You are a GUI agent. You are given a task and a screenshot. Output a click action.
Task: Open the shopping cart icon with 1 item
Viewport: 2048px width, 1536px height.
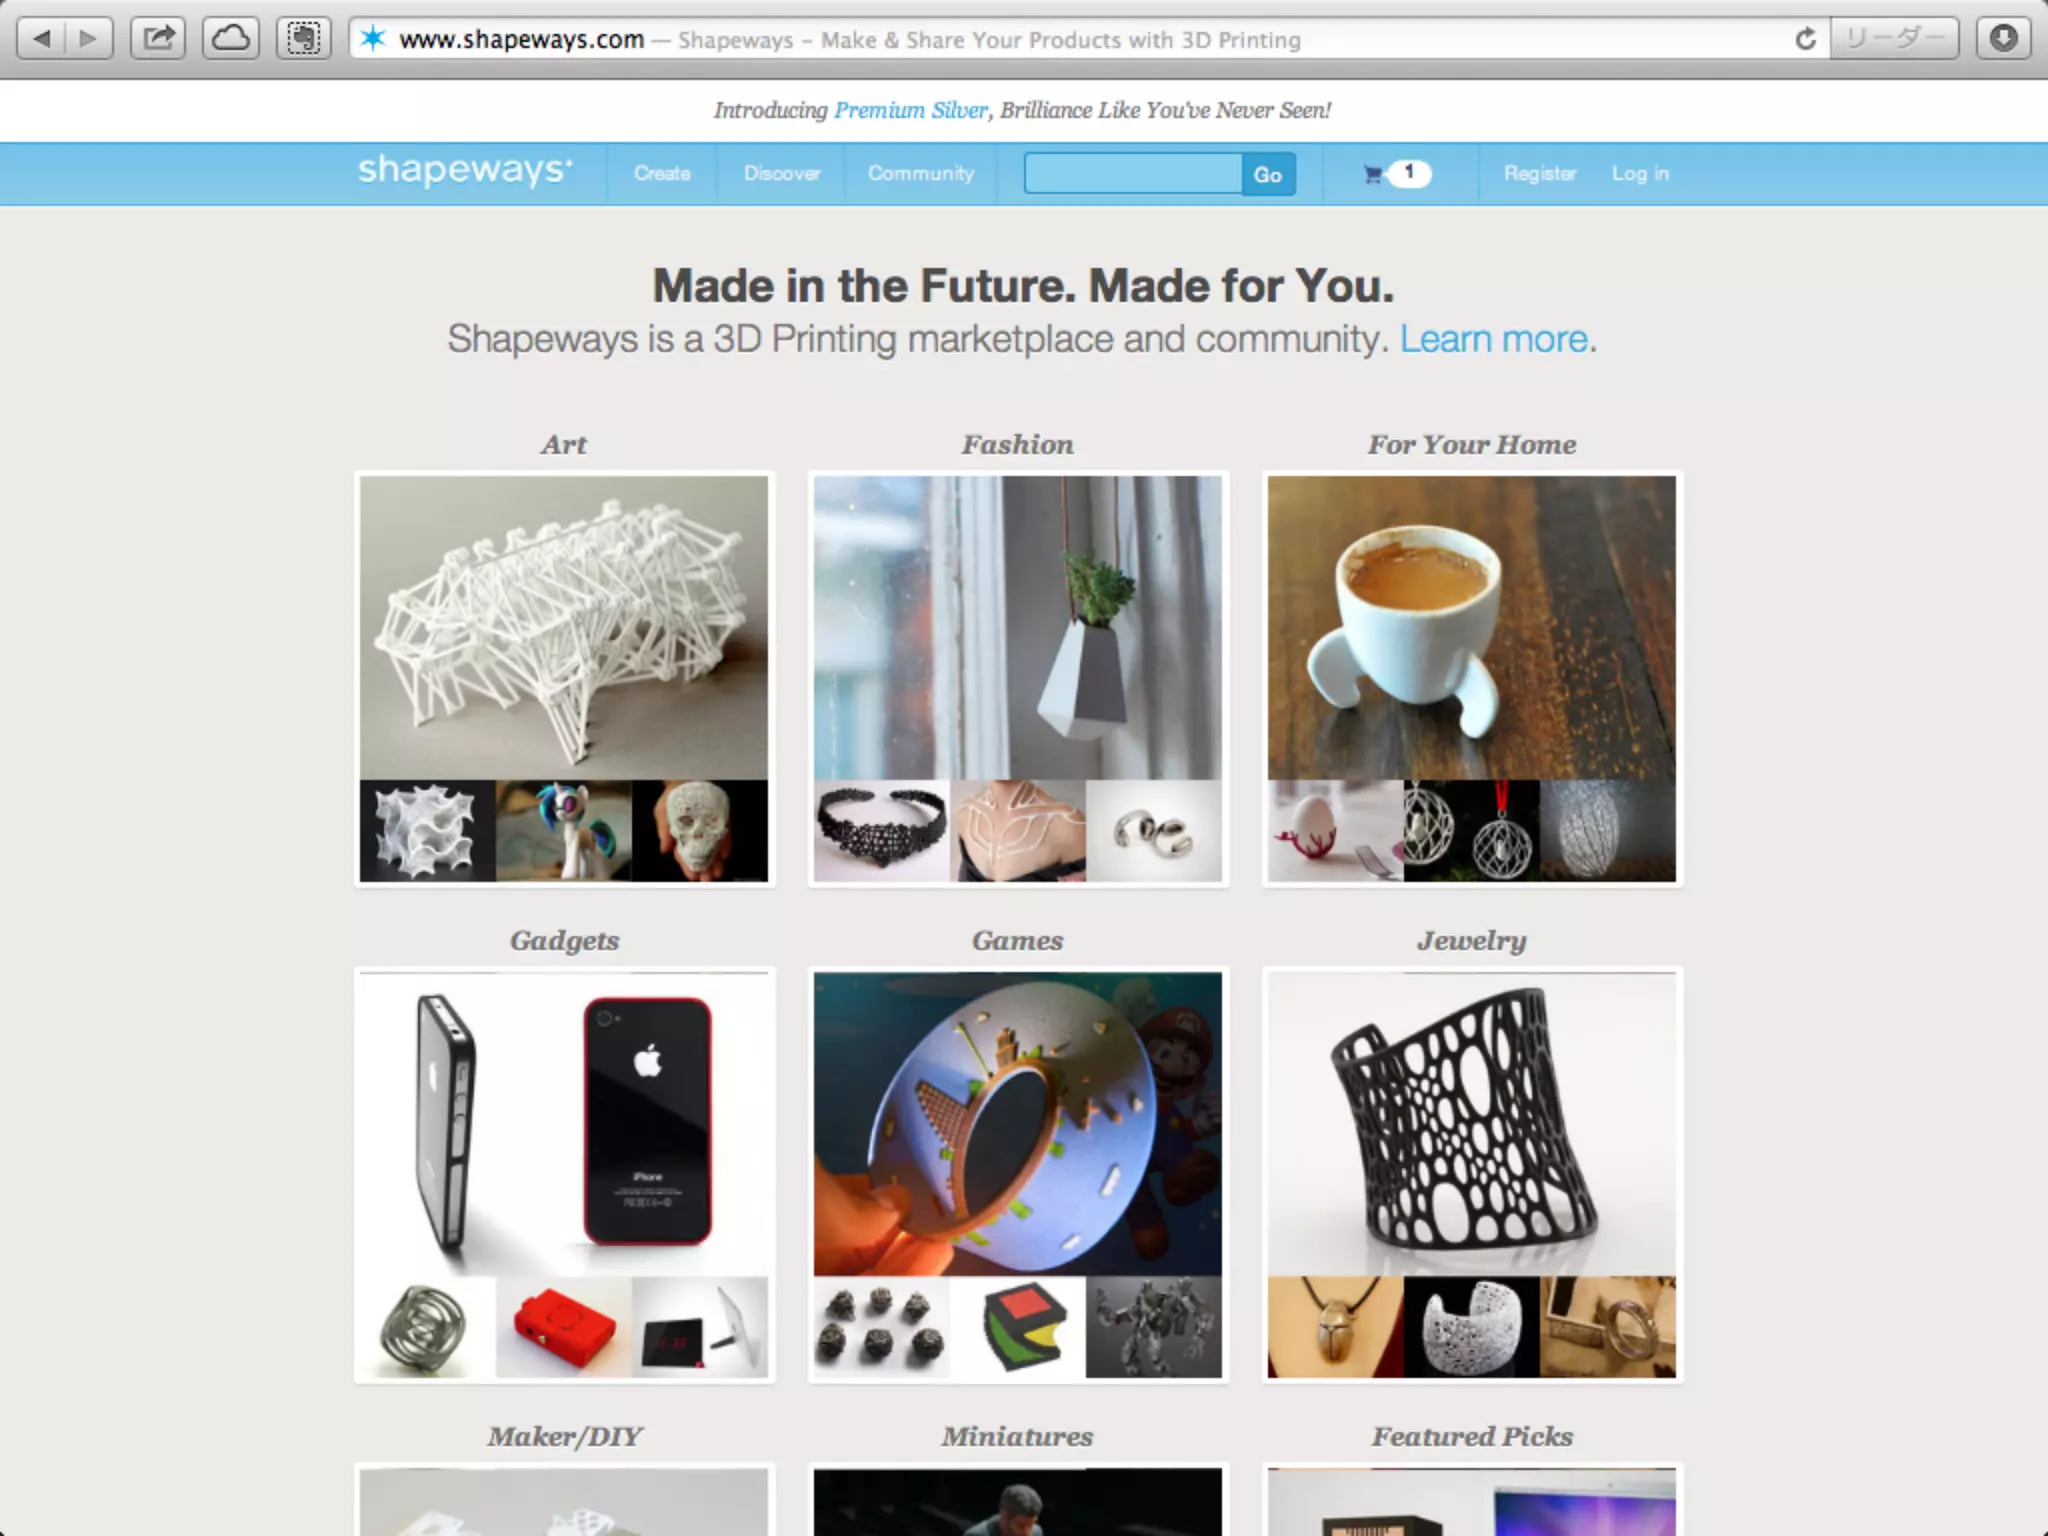click(x=1396, y=173)
